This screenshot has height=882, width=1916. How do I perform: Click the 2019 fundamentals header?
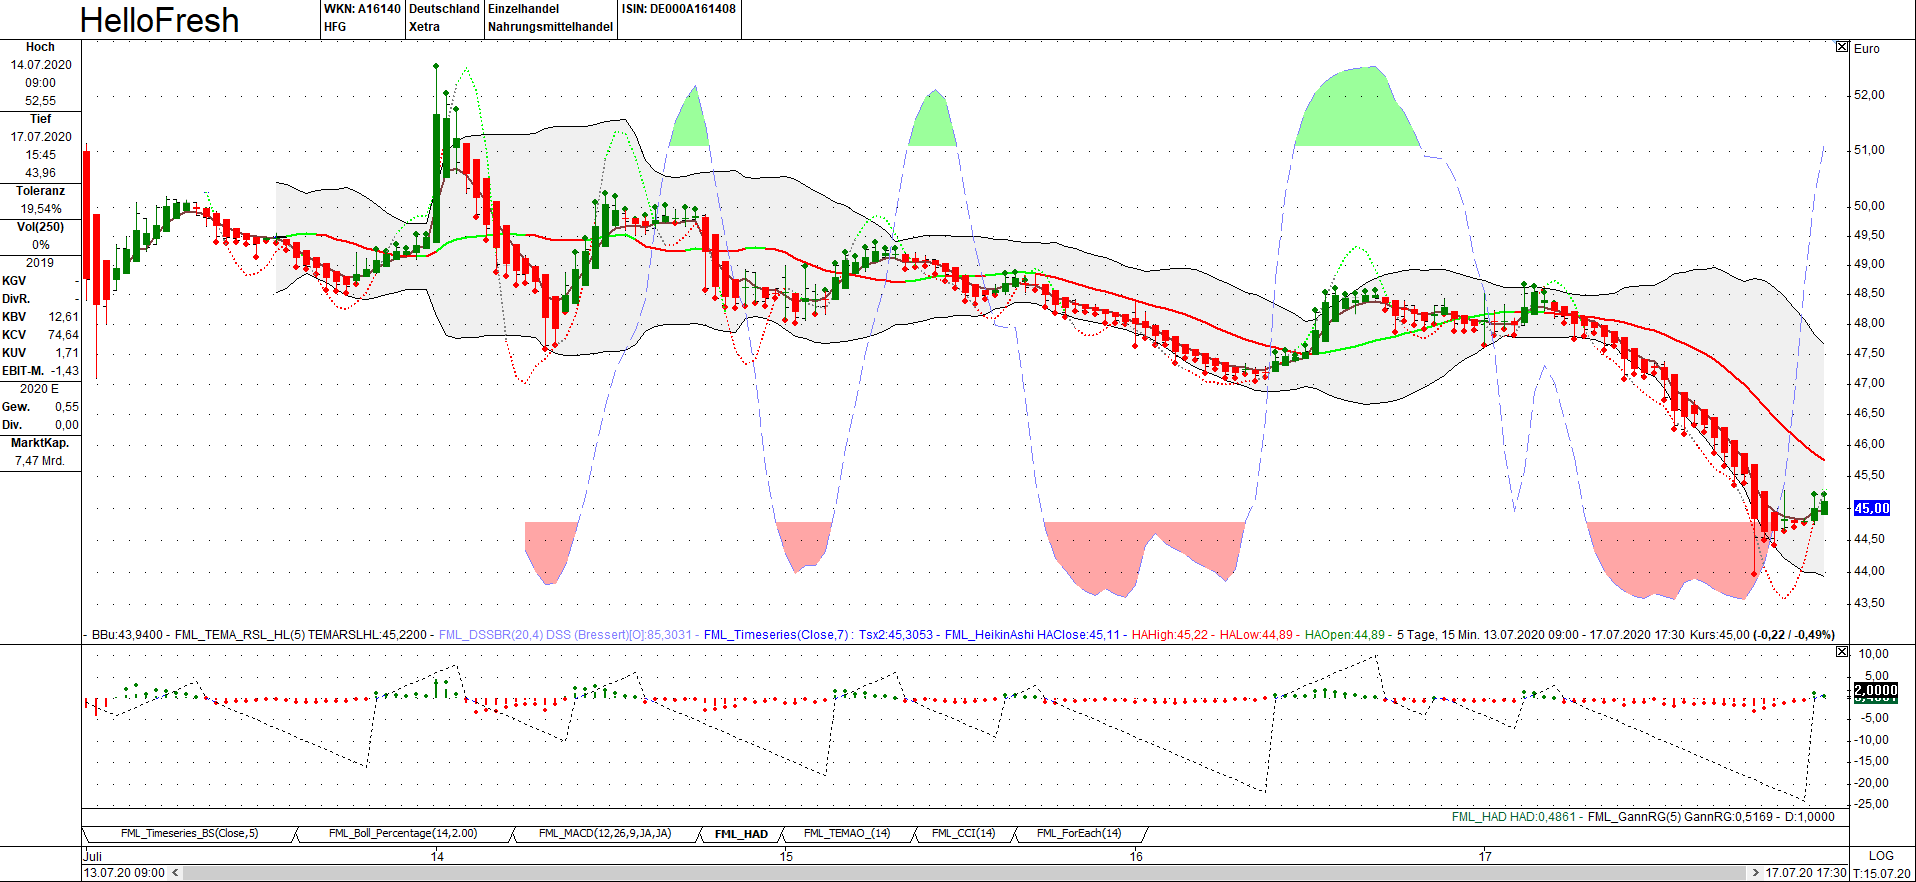click(40, 263)
